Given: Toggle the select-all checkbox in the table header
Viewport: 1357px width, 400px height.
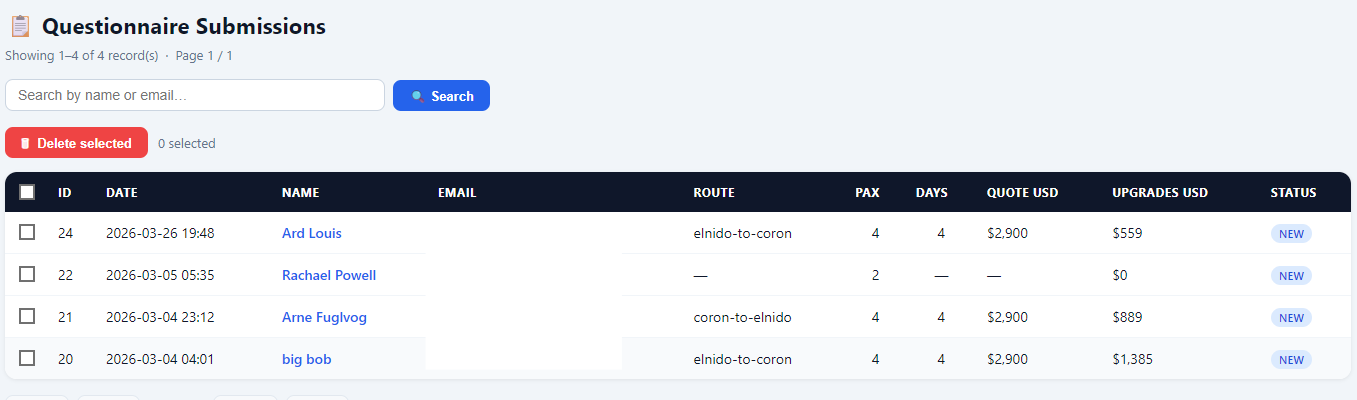Looking at the screenshot, I should pyautogui.click(x=27, y=192).
